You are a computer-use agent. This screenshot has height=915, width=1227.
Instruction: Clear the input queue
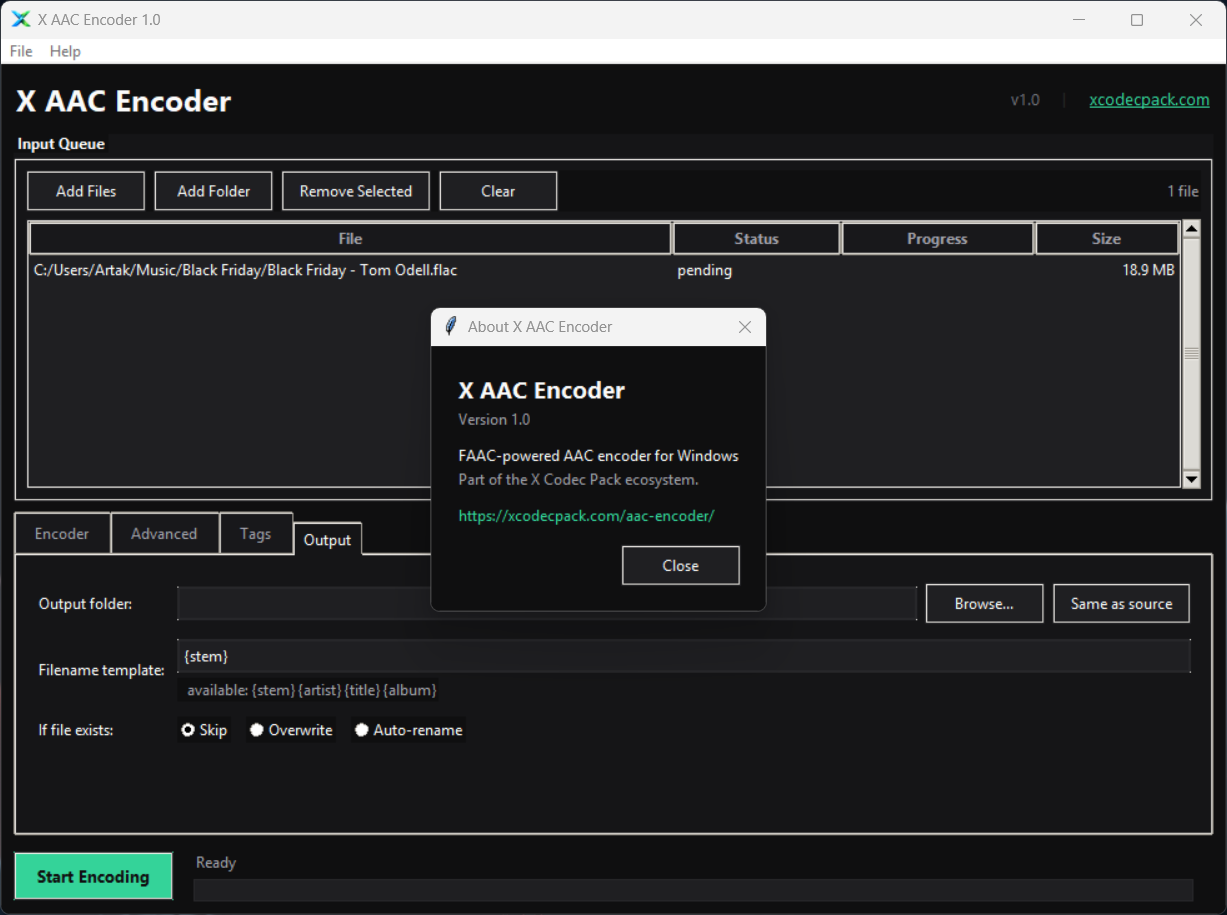pyautogui.click(x=498, y=191)
